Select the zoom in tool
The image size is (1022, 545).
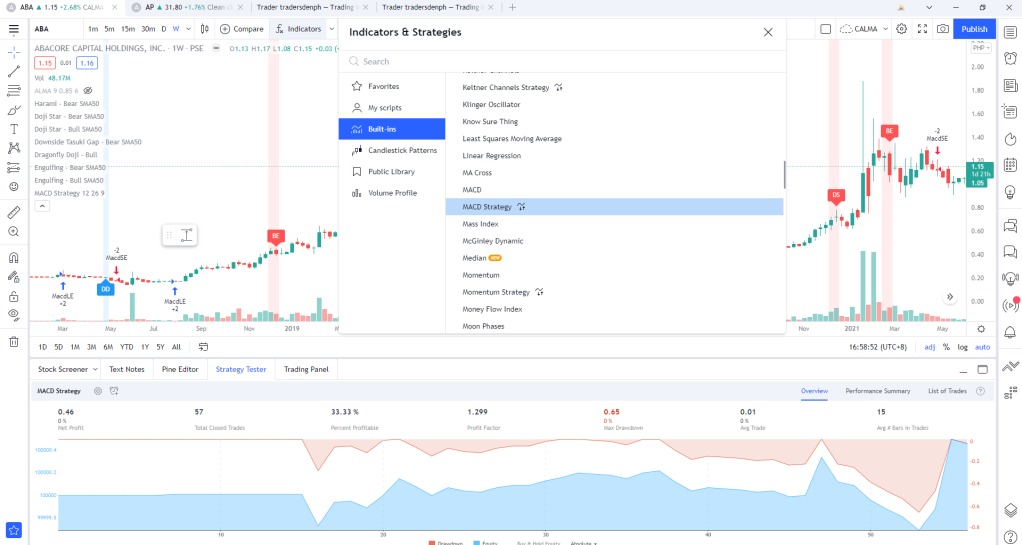tap(14, 231)
